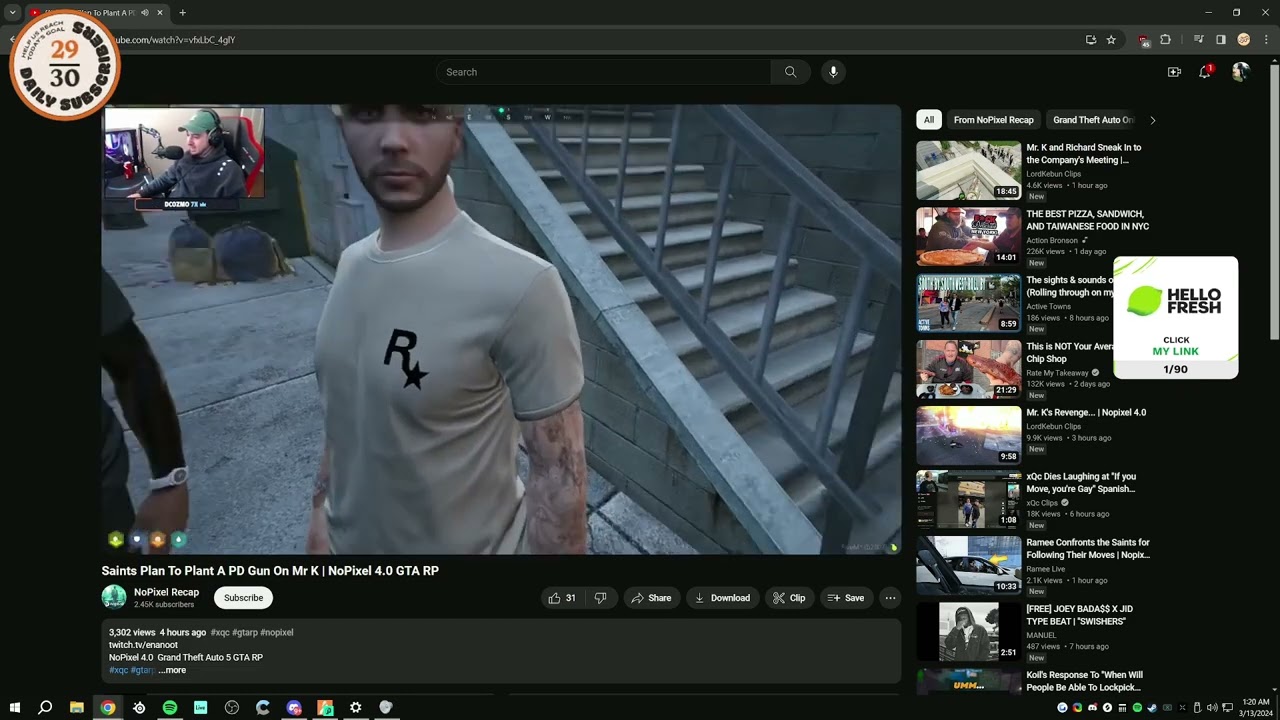Open xQc Dies Laughing video title
1280x720 pixels.
pos(1081,483)
